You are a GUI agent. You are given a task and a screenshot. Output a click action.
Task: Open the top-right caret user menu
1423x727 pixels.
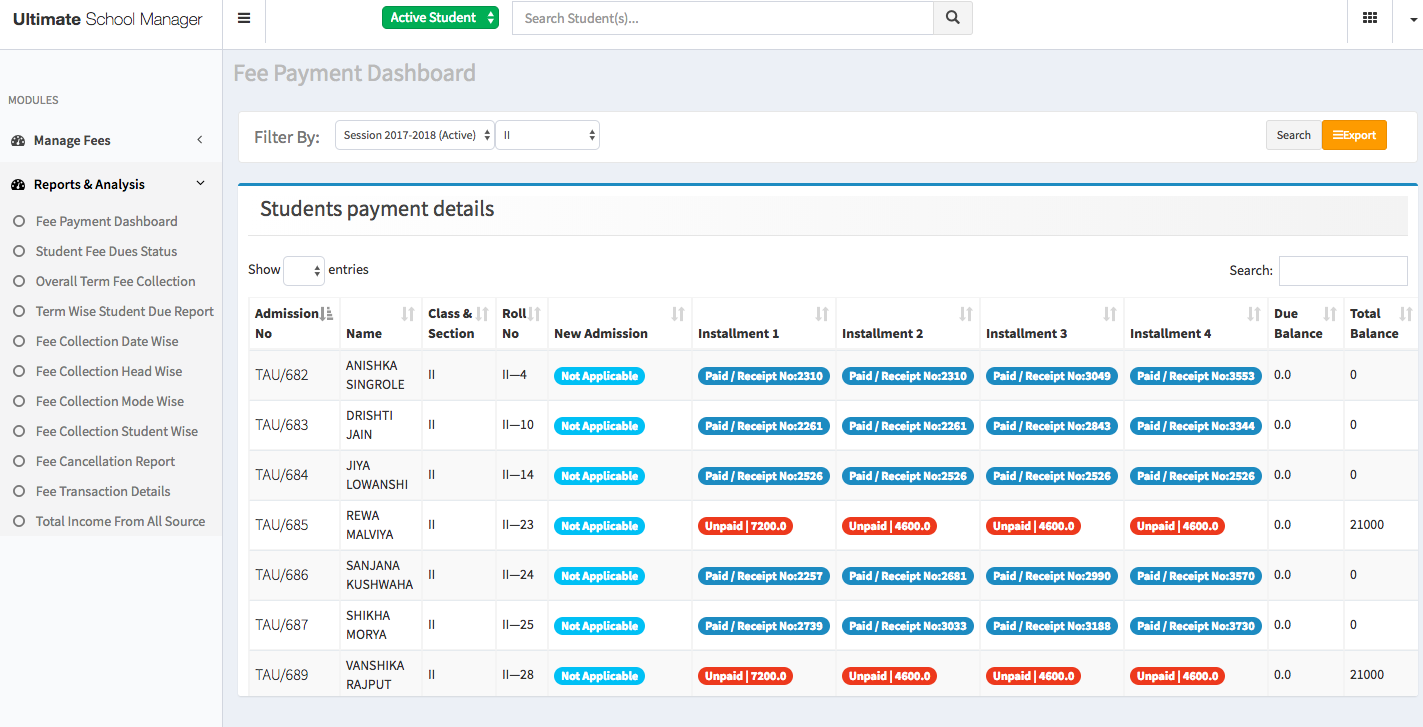pyautogui.click(x=1414, y=19)
